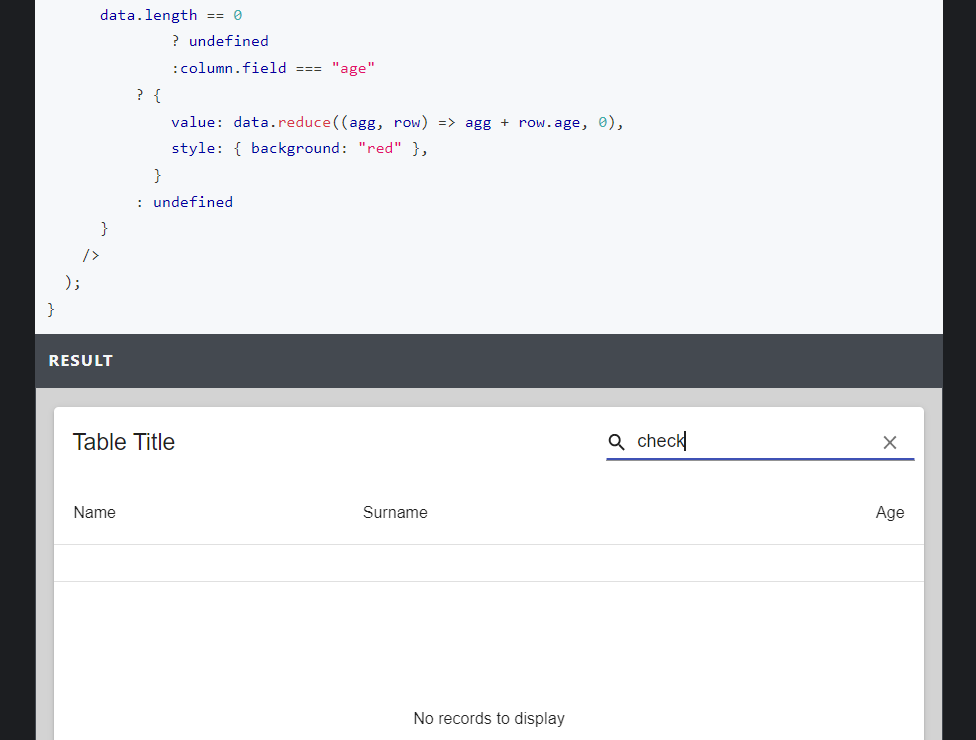Sort the table by the Surname column
The height and width of the screenshot is (740, 976).
tap(395, 512)
